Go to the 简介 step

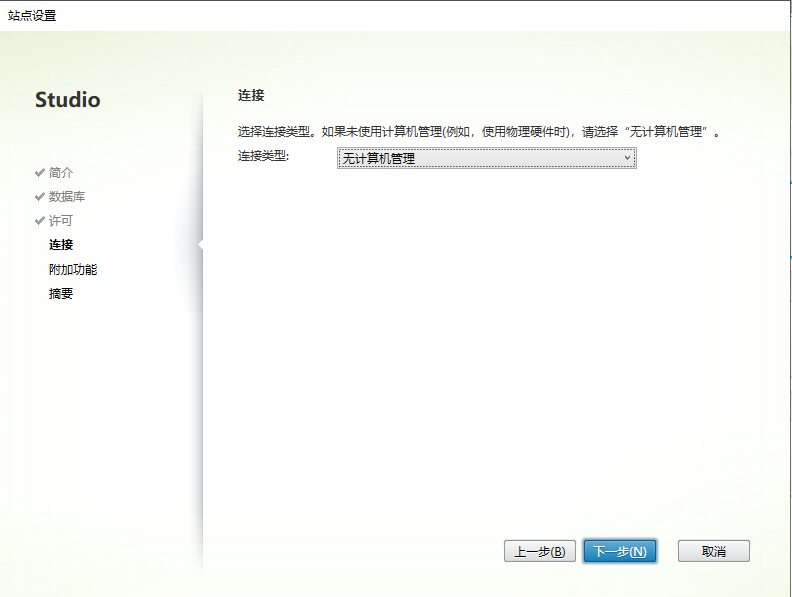pyautogui.click(x=61, y=172)
